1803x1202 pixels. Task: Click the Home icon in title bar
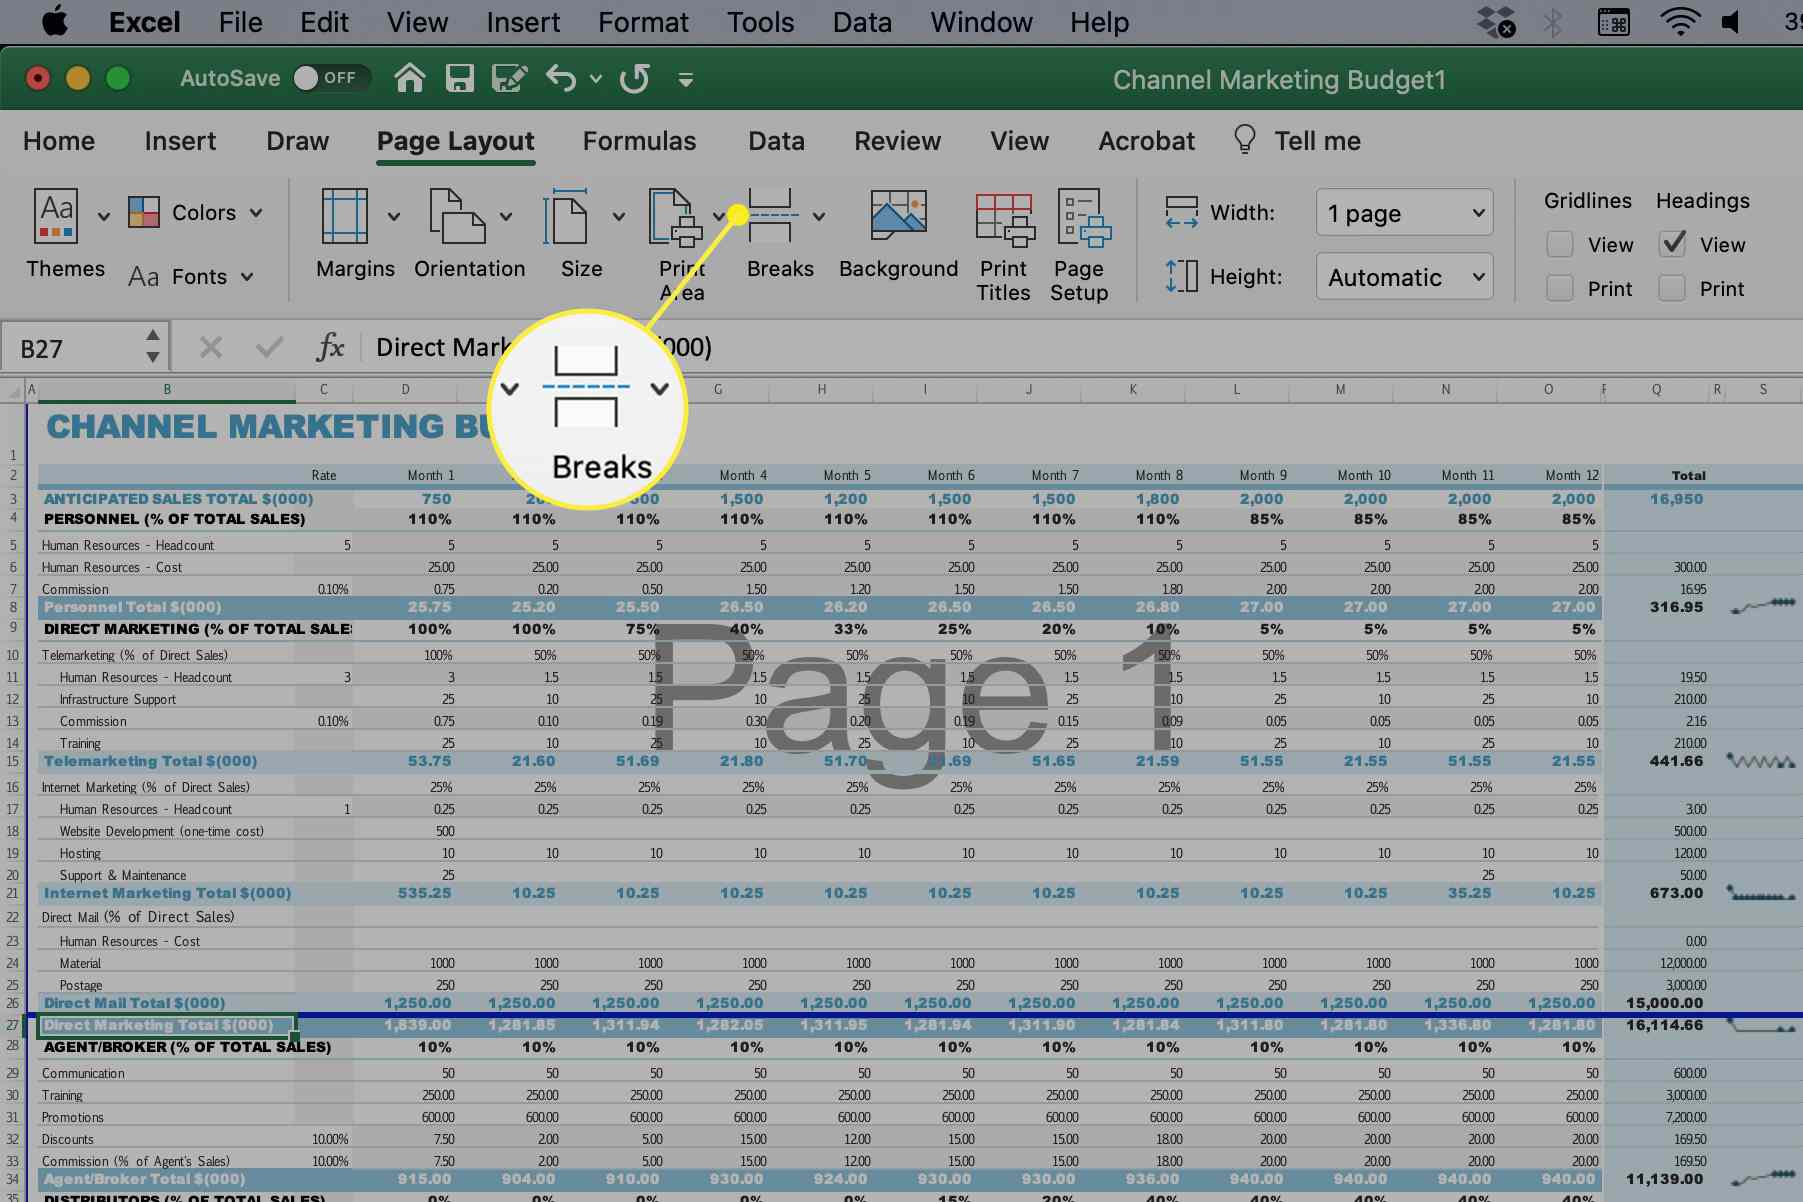click(x=409, y=78)
